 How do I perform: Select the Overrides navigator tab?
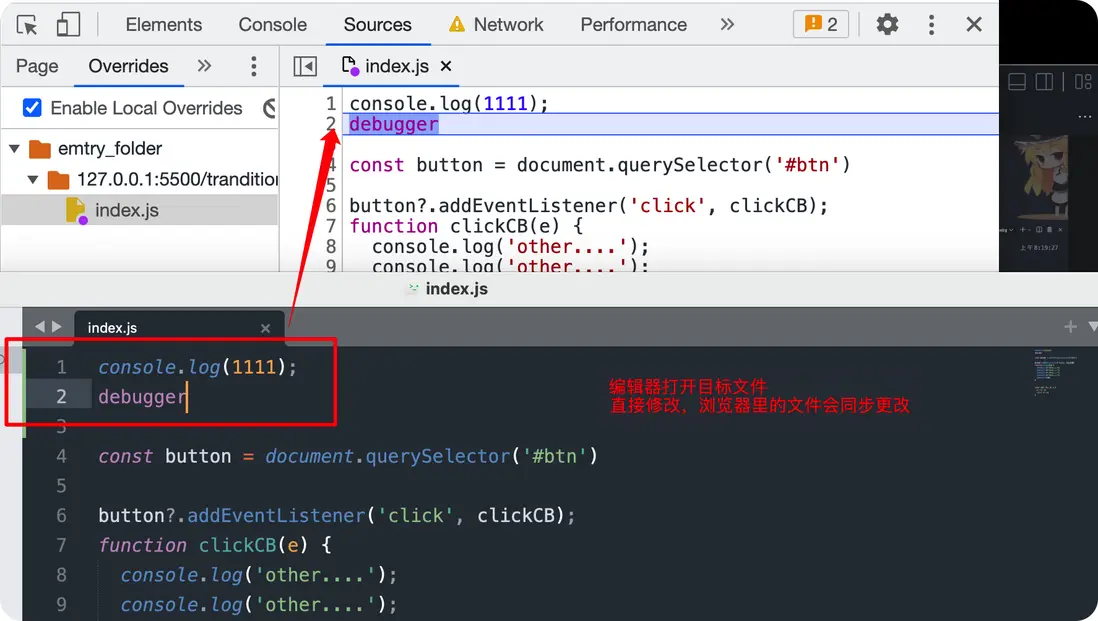coord(128,67)
